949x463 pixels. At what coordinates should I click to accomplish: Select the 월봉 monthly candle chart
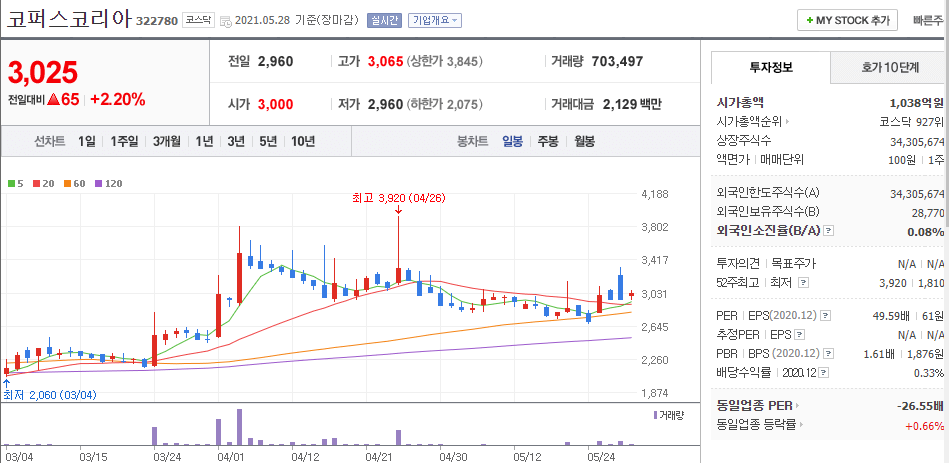click(584, 142)
